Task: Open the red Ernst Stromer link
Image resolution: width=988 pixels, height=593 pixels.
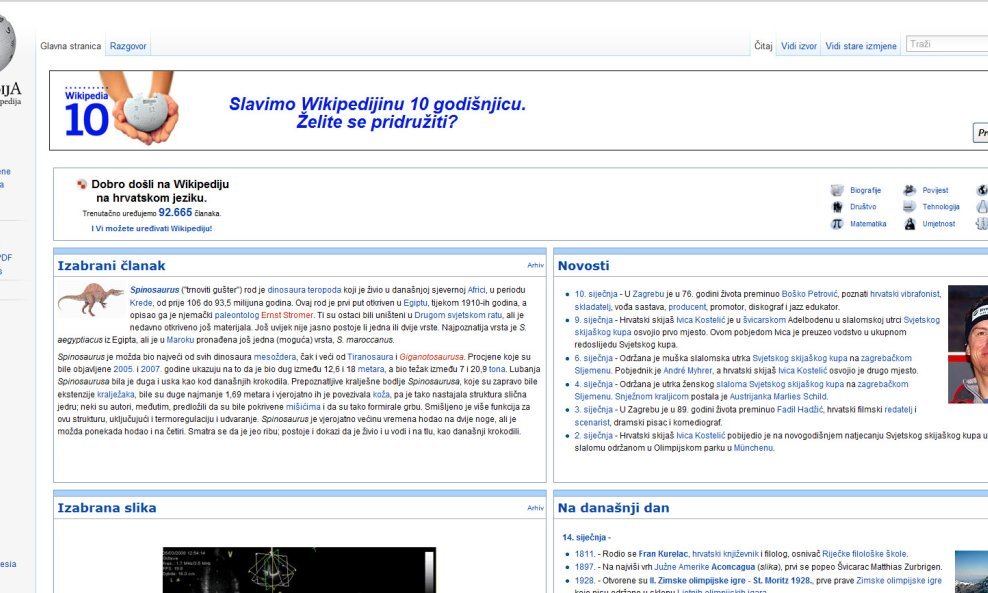Action: click(287, 315)
